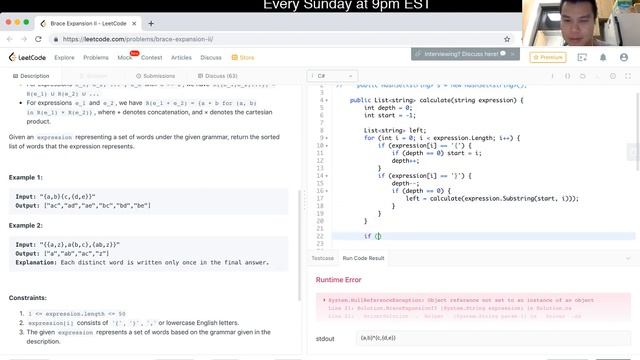
Task: Click the Example 2: heading
Action: [x=25, y=226]
